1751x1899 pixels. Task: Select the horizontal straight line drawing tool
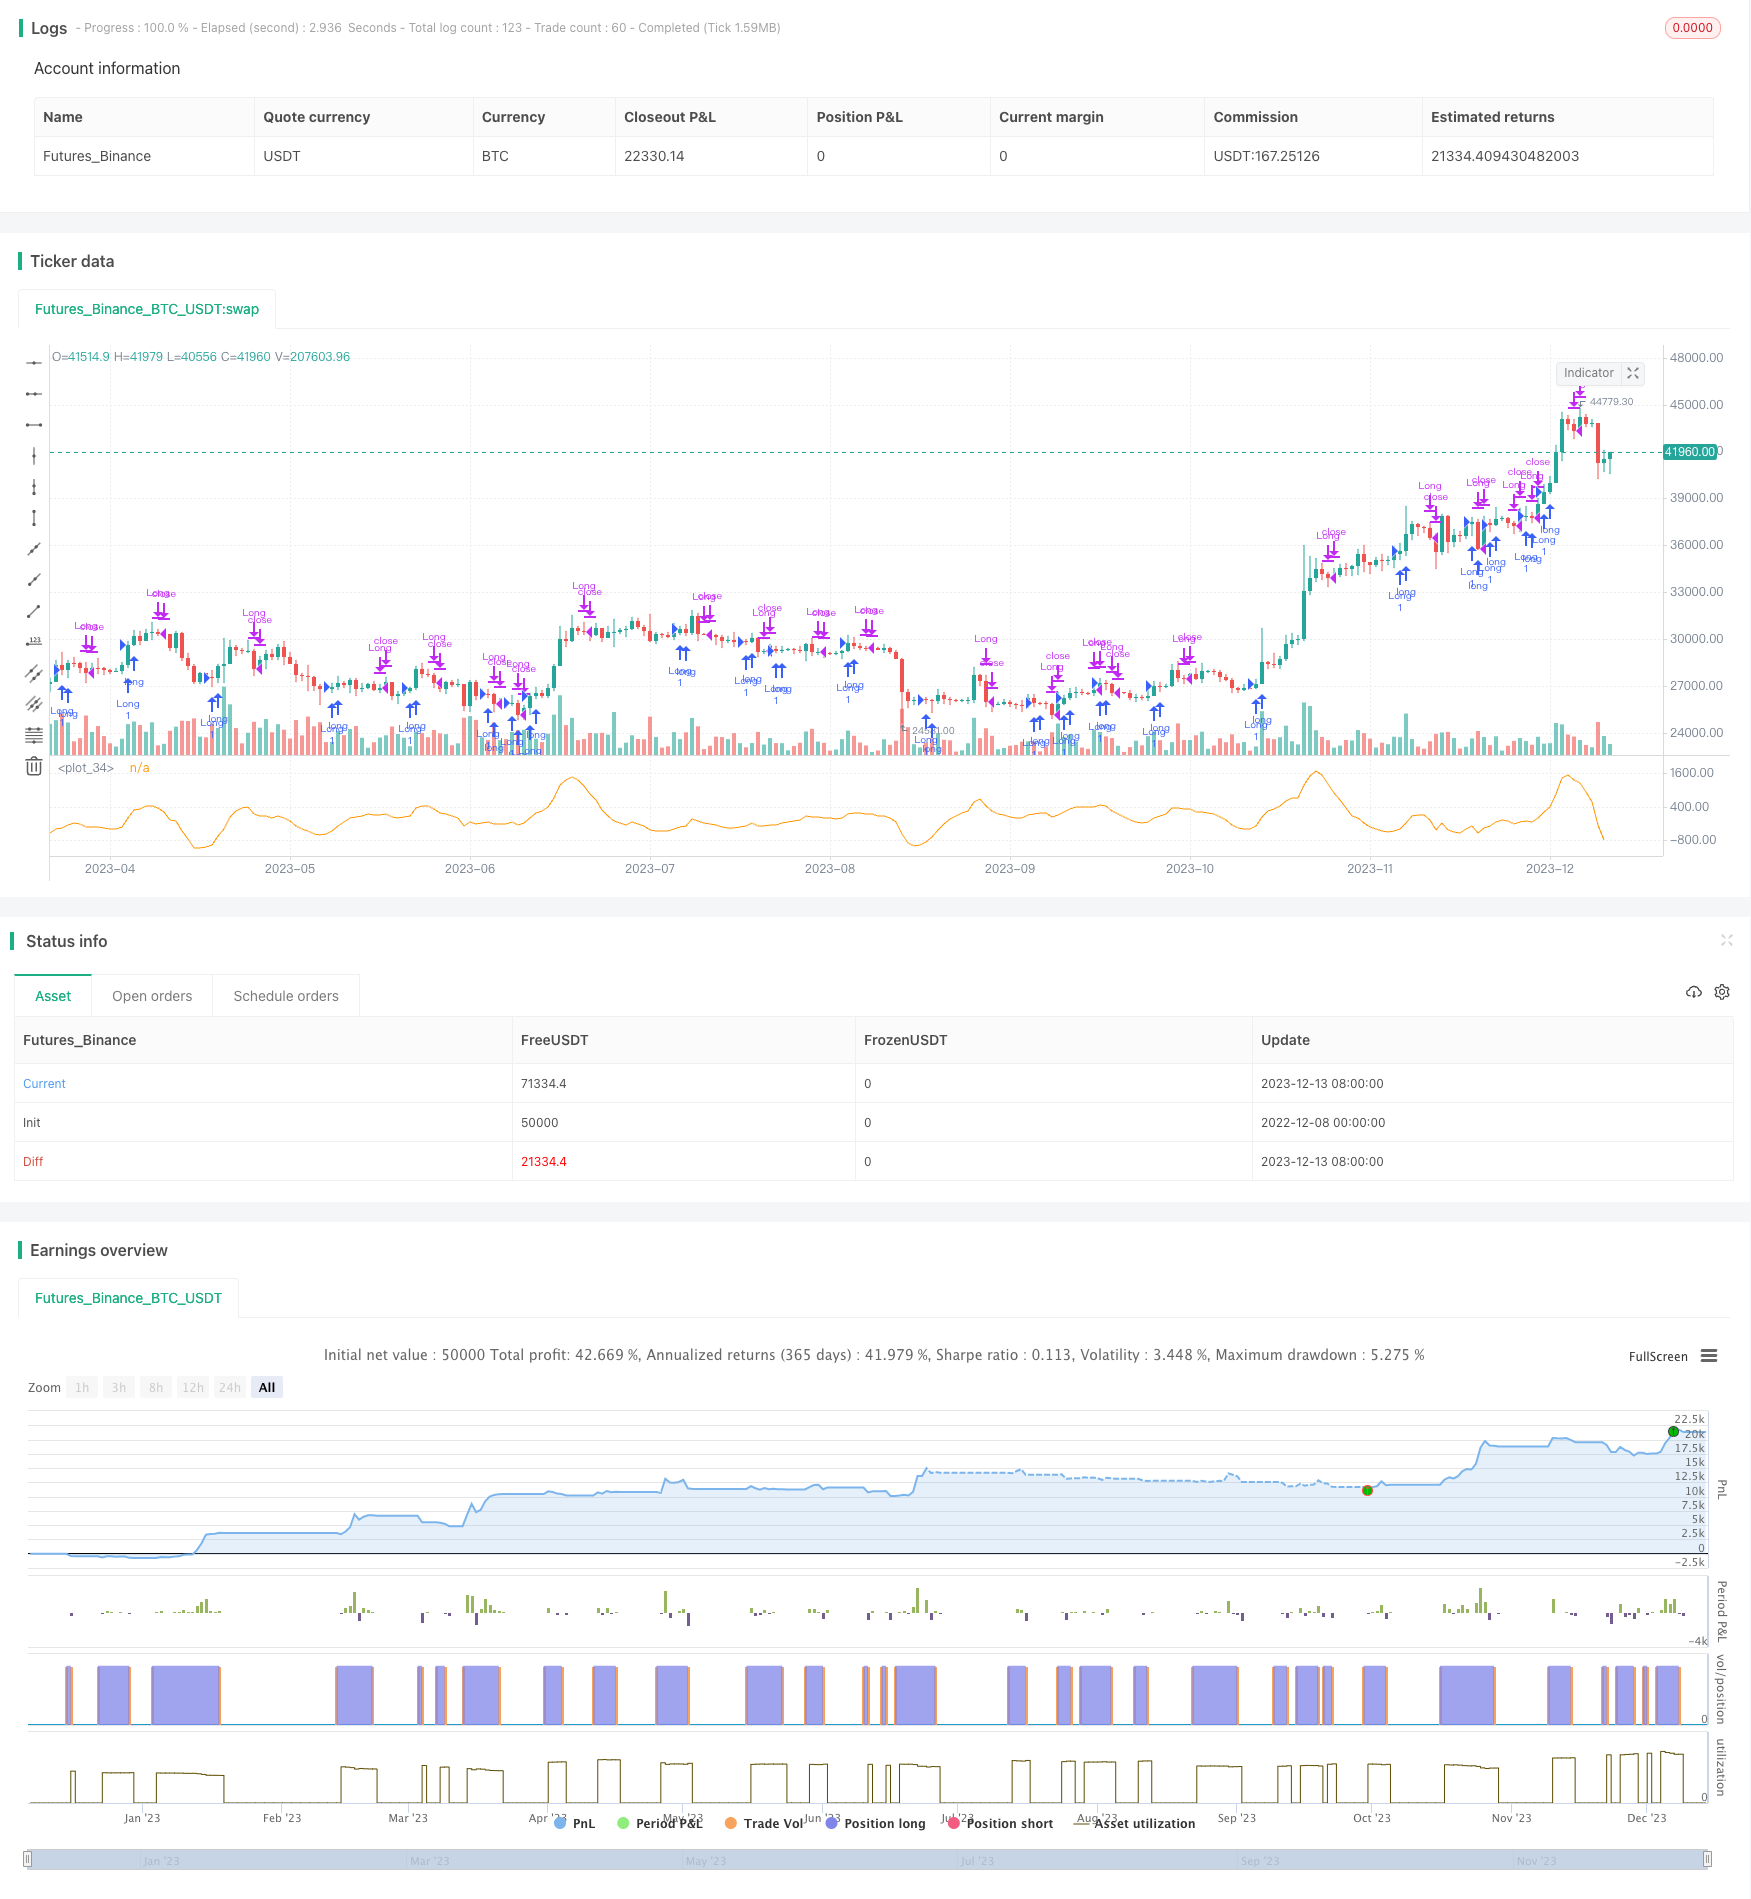click(34, 363)
